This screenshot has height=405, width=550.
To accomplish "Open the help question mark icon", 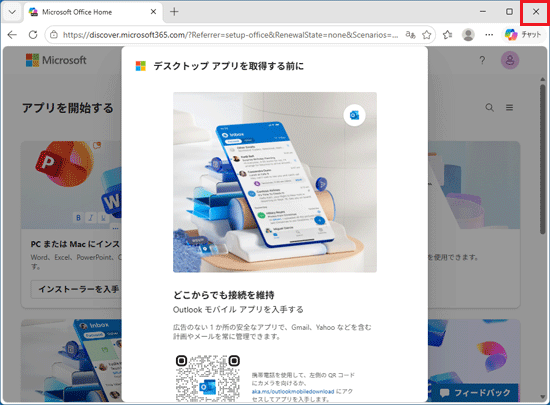I will [x=482, y=60].
